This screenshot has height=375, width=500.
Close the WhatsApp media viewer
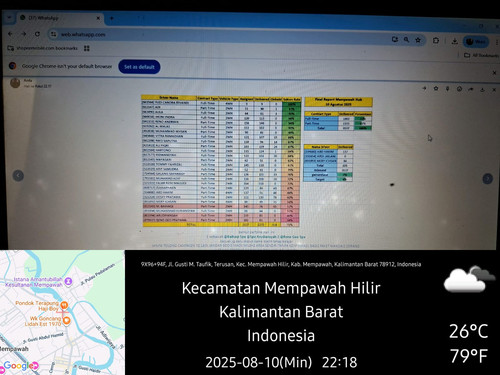pos(494,90)
